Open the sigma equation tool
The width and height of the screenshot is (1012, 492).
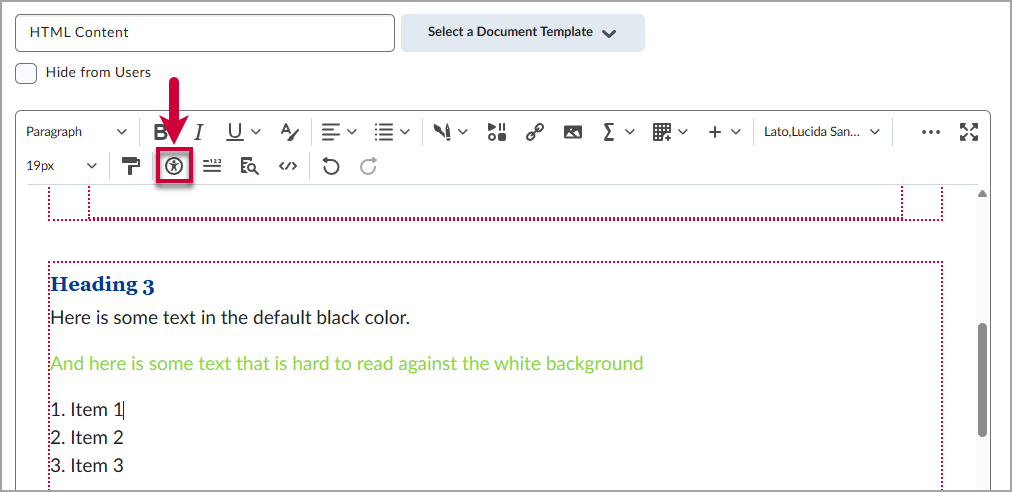(x=608, y=132)
